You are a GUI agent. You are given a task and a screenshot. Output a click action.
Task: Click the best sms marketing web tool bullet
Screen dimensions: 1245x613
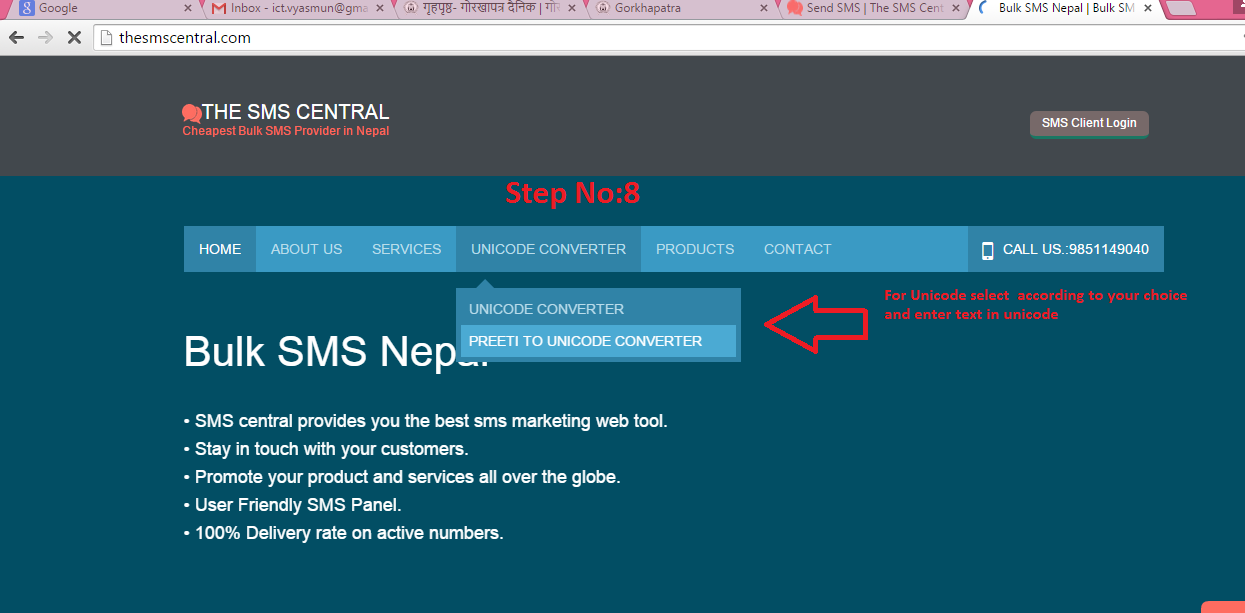pos(426,421)
